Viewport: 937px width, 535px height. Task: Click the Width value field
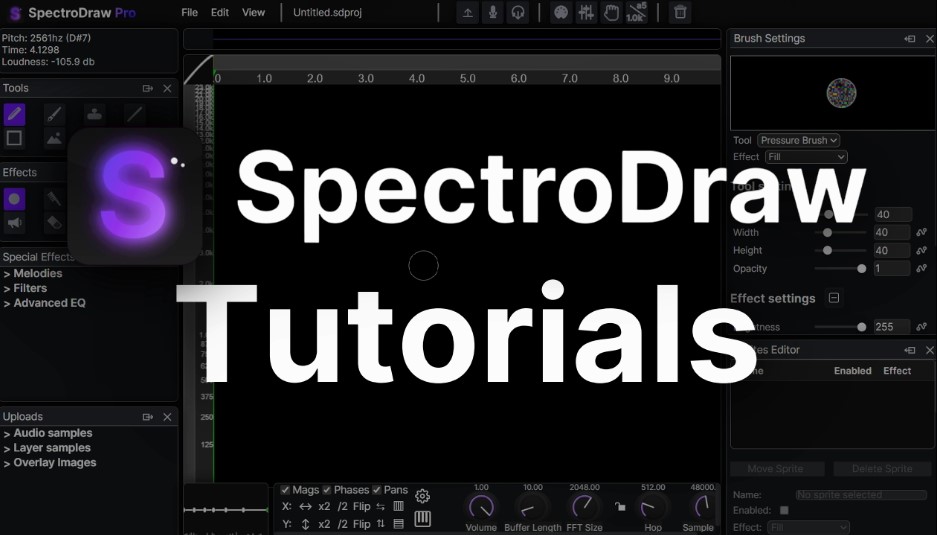pos(892,233)
